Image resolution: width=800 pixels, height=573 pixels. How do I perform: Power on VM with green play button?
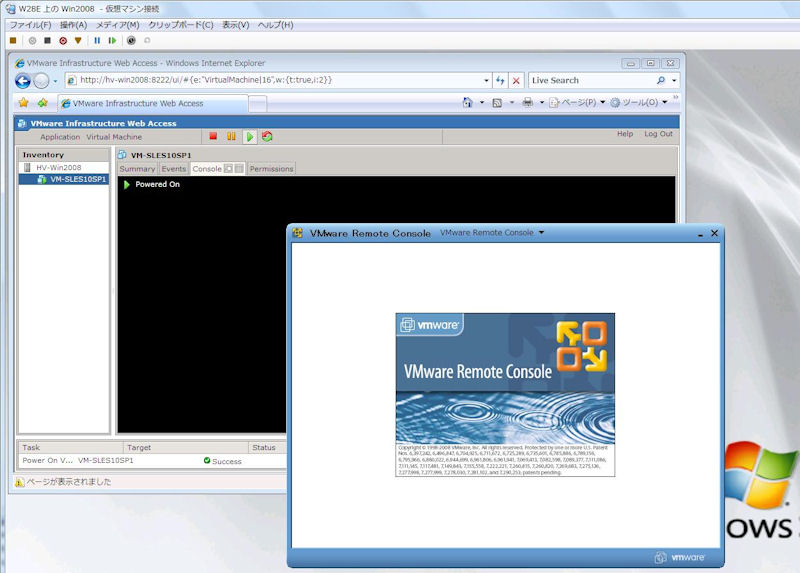(x=249, y=136)
